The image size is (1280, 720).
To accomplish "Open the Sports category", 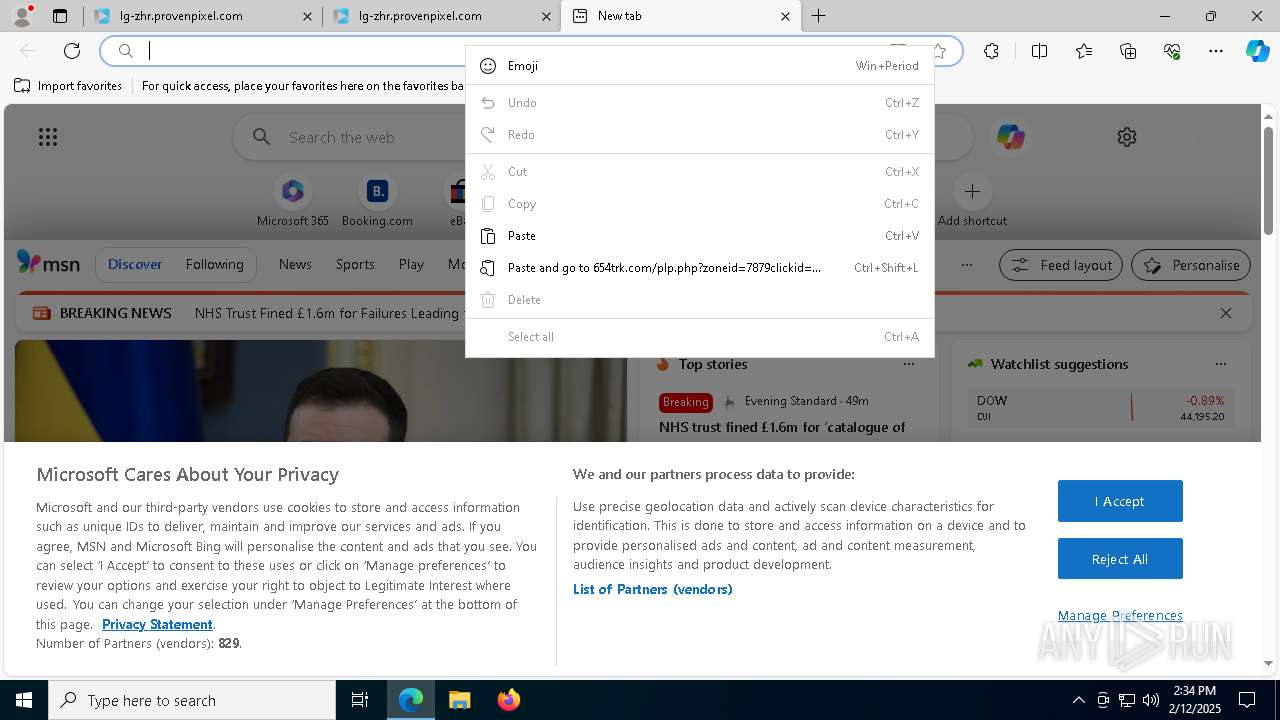I will 355,265.
